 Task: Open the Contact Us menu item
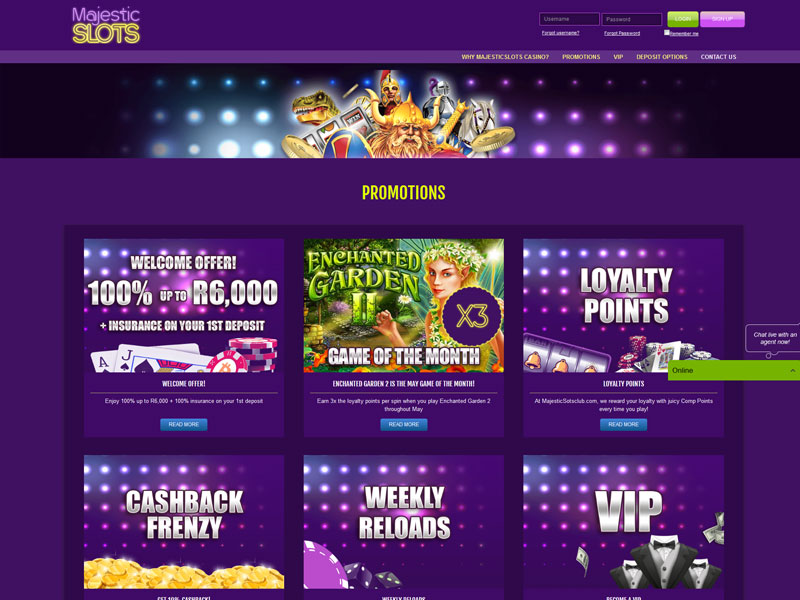[x=718, y=57]
